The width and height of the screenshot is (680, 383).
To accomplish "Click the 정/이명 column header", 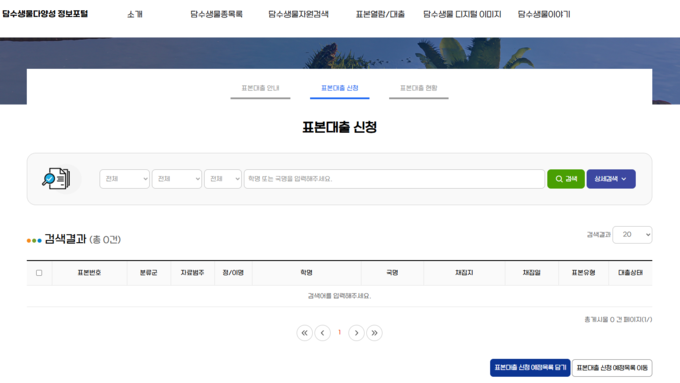I will [x=233, y=273].
